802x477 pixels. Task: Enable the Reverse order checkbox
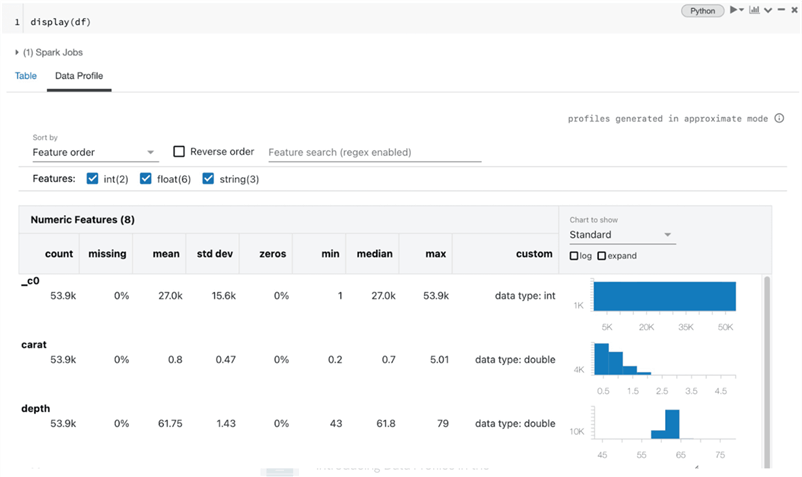click(180, 152)
